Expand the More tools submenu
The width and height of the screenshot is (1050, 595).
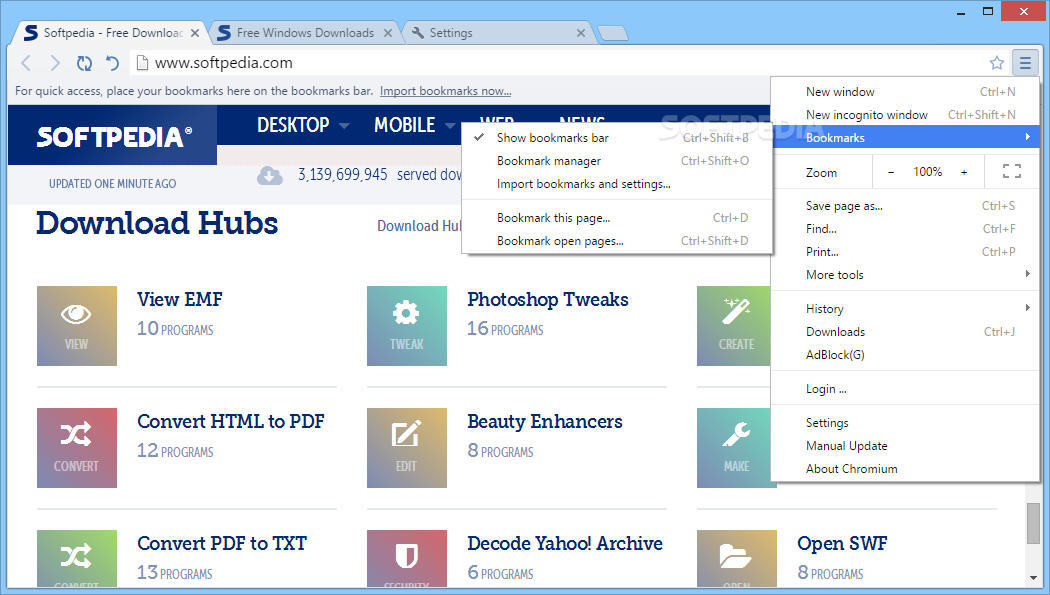(905, 274)
